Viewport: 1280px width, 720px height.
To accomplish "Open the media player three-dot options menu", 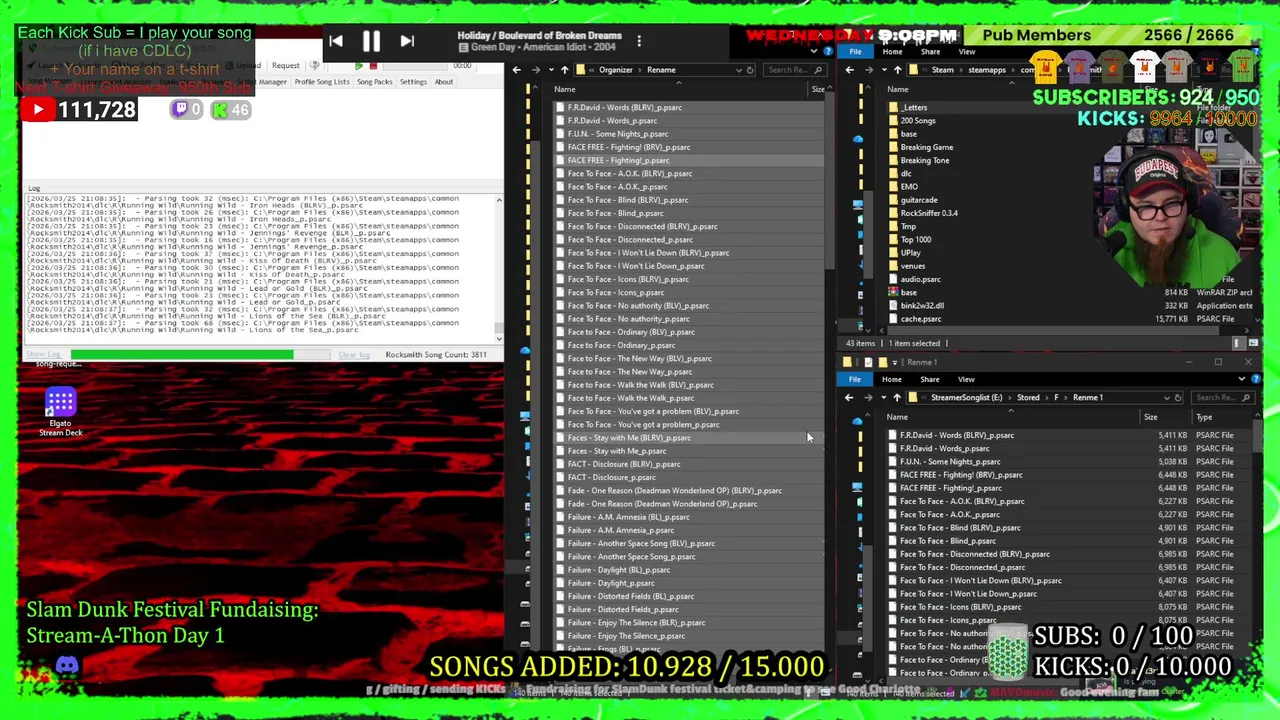I will click(639, 41).
